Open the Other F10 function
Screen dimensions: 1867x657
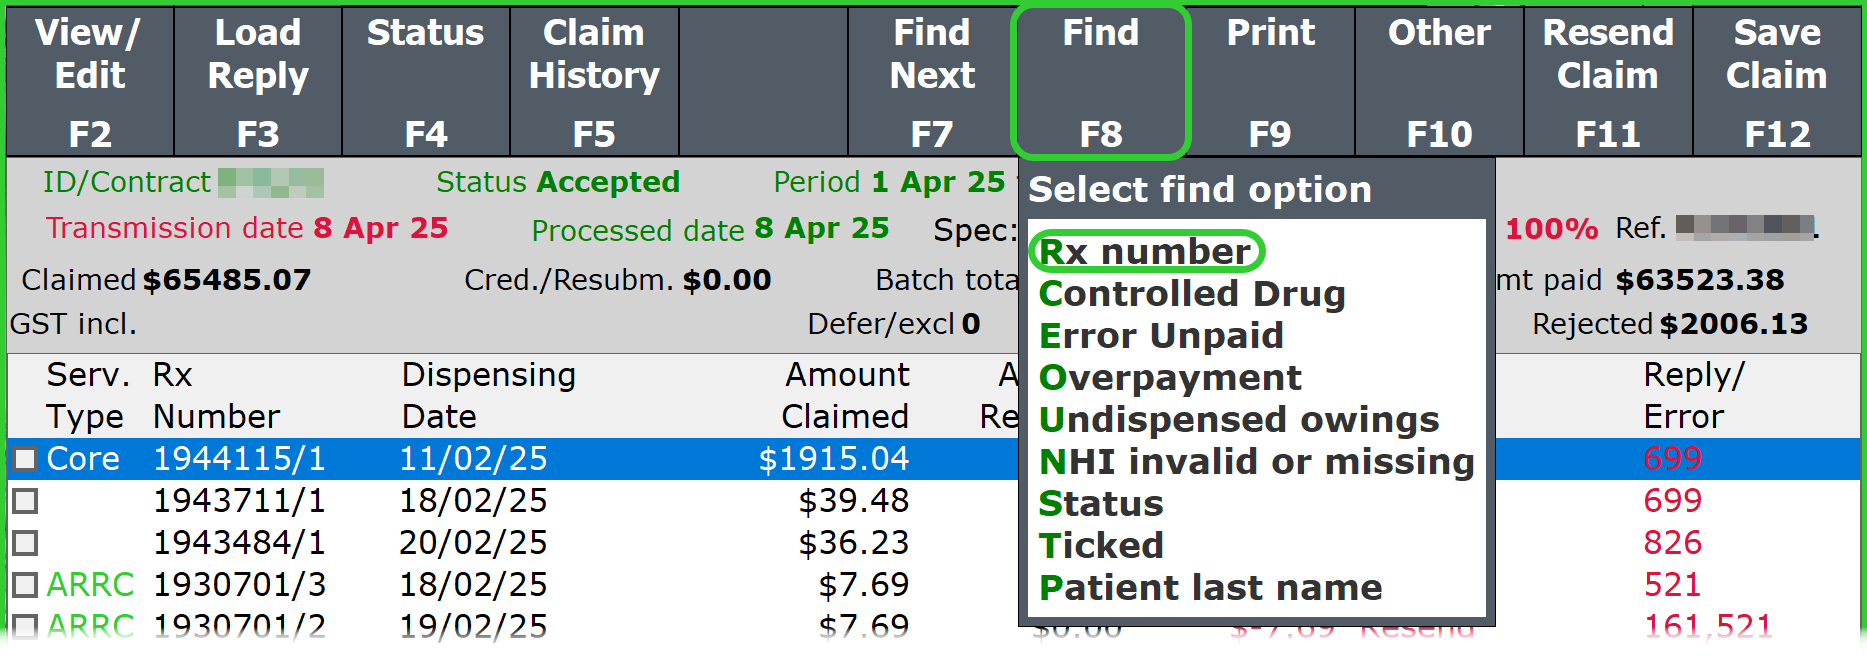[x=1439, y=82]
